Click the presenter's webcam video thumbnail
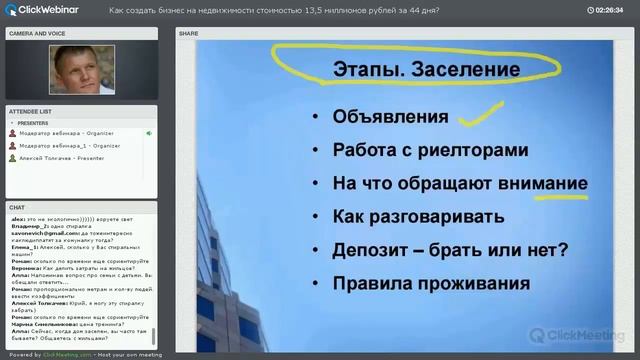The height and width of the screenshot is (360, 640). [82, 70]
